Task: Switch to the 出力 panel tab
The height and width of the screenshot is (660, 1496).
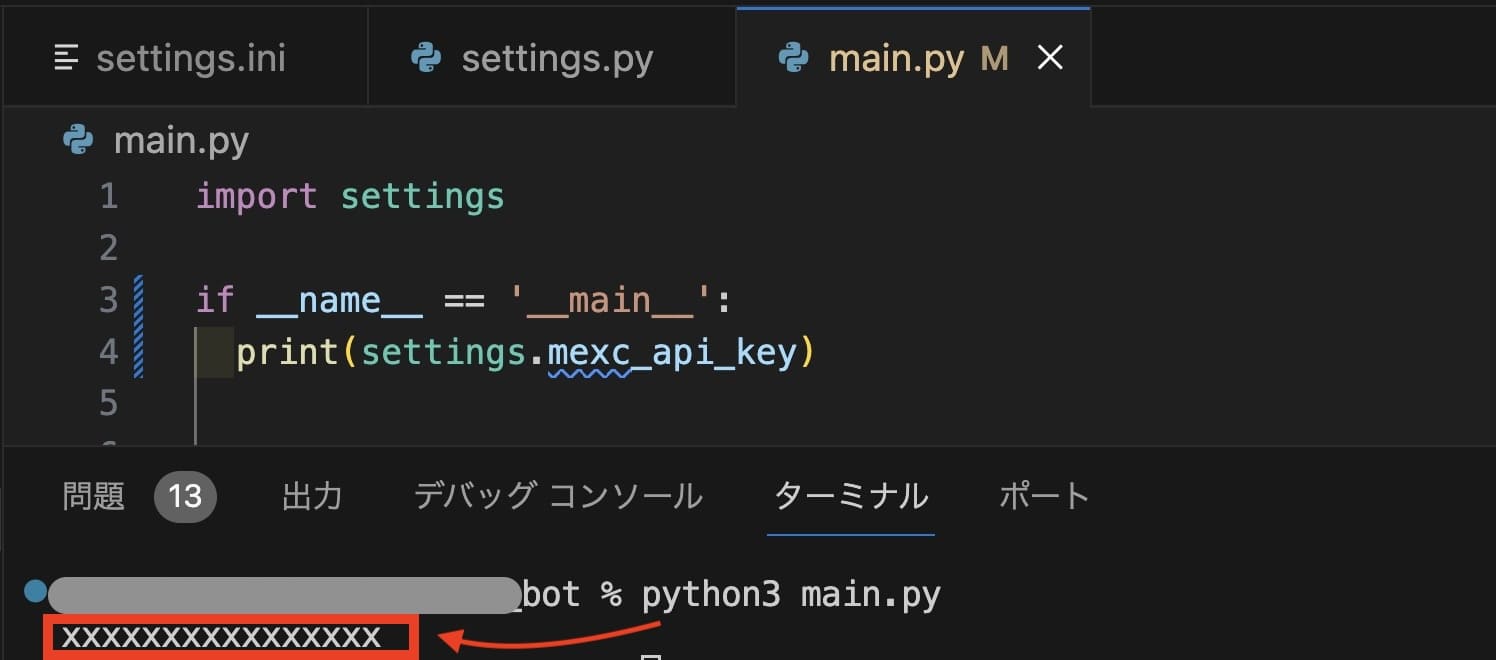Action: [x=313, y=496]
